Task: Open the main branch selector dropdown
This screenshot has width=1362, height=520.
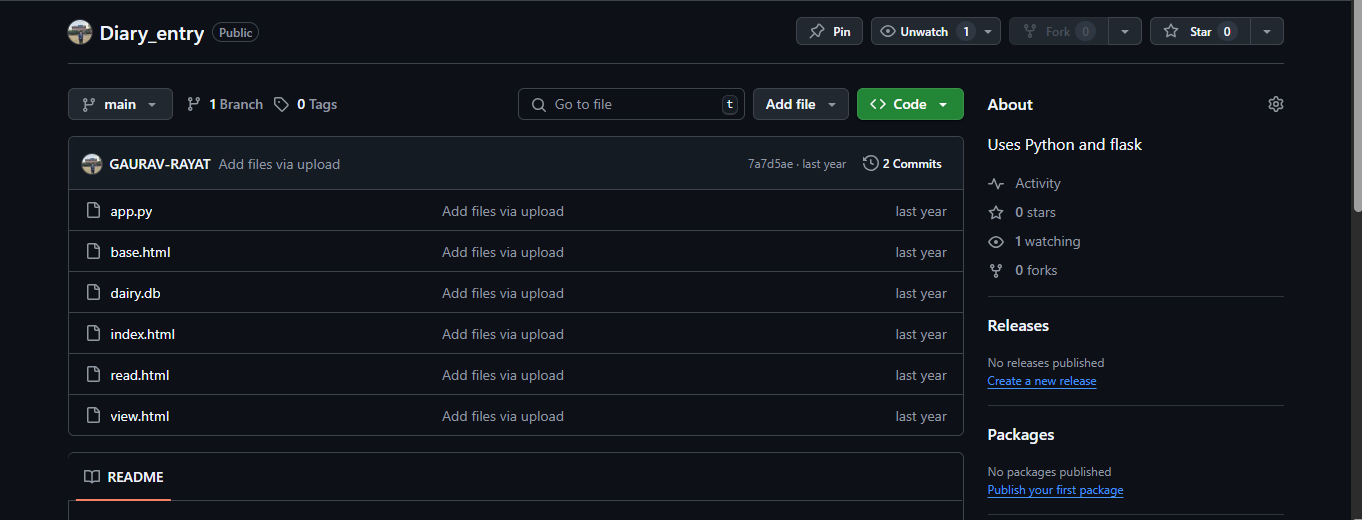Action: point(120,104)
